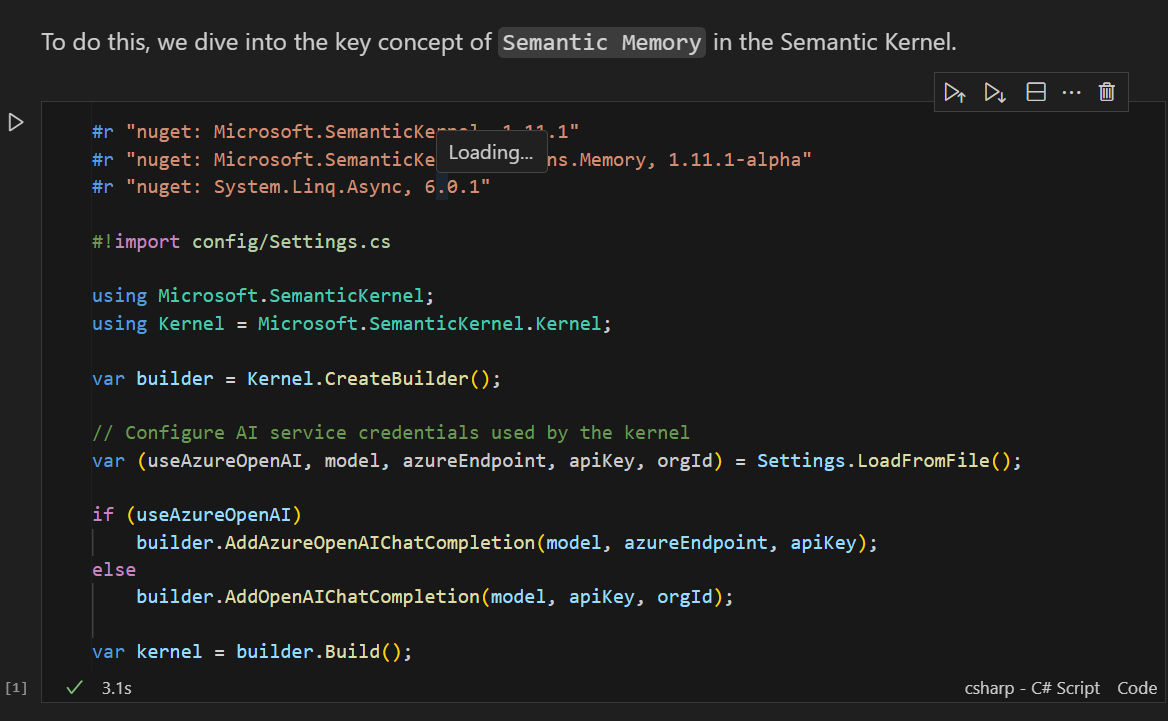Split the cell using the toolbar icon
Viewport: 1168px width, 721px height.
[1036, 92]
